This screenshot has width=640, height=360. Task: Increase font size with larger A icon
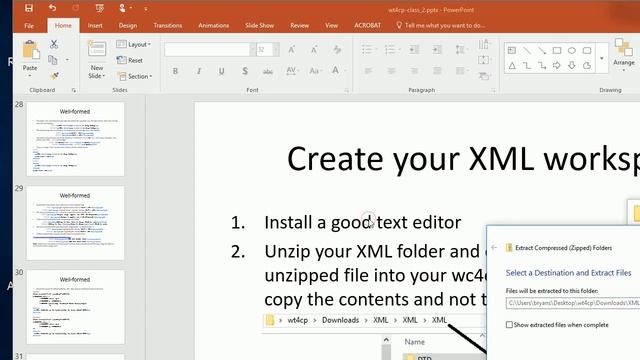pyautogui.click(x=291, y=50)
